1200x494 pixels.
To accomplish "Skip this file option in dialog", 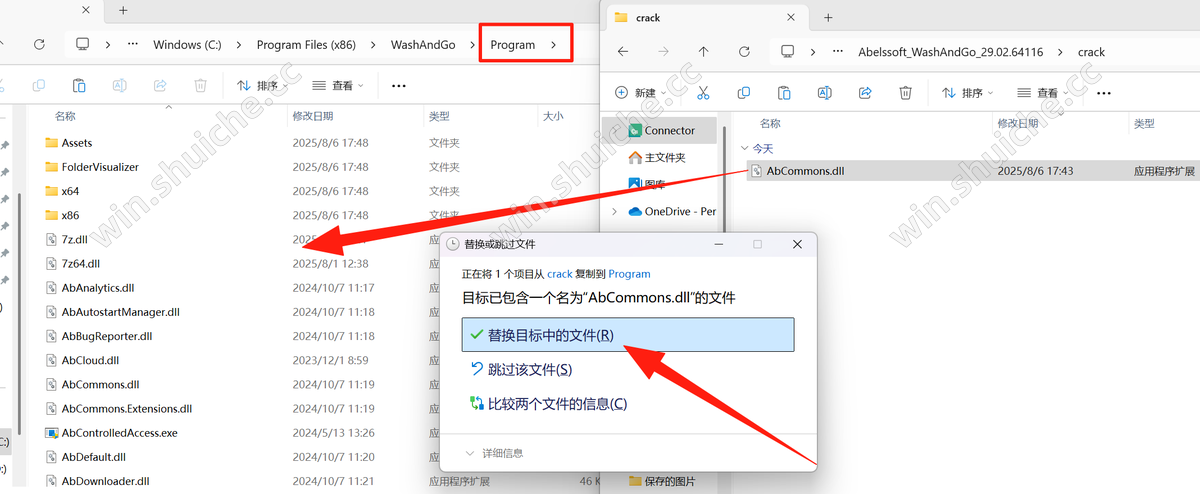I will point(521,370).
